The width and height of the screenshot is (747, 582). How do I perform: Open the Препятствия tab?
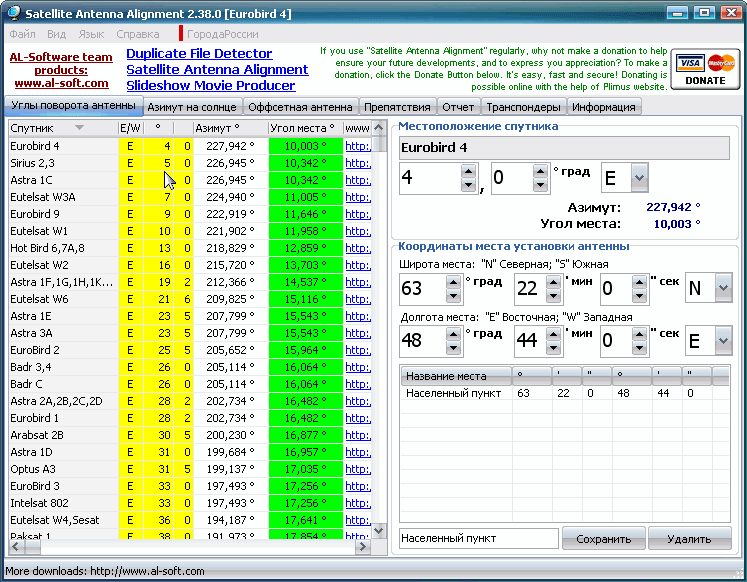pyautogui.click(x=397, y=107)
